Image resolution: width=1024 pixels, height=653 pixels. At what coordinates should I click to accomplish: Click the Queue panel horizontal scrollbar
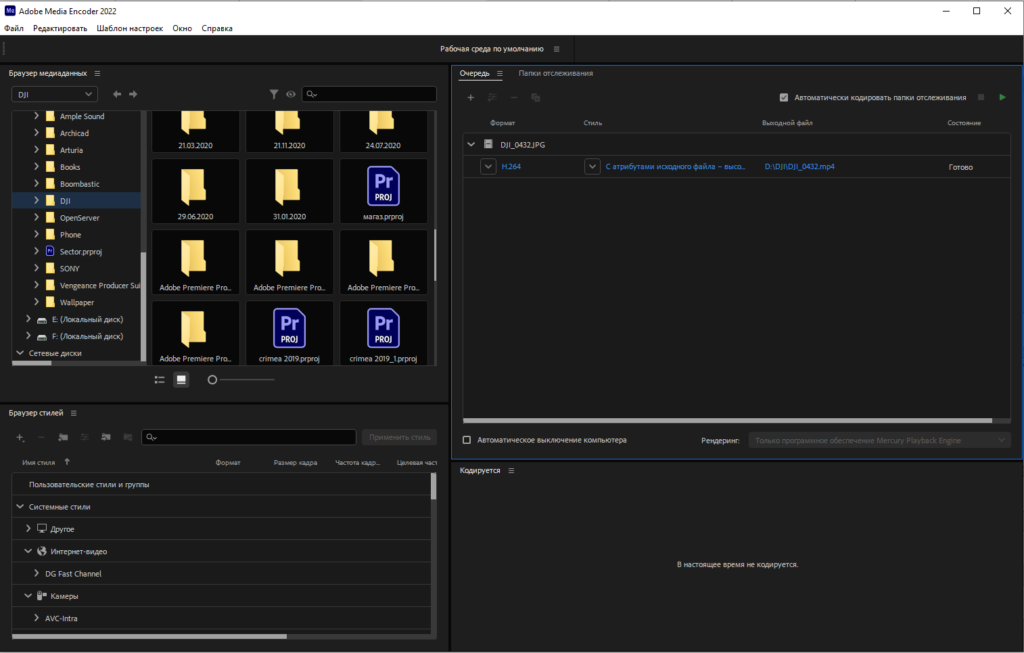pos(728,421)
